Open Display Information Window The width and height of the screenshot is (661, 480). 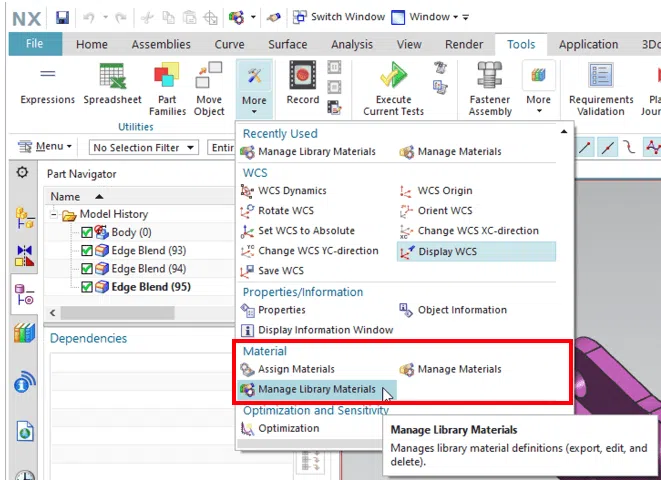pyautogui.click(x=317, y=330)
